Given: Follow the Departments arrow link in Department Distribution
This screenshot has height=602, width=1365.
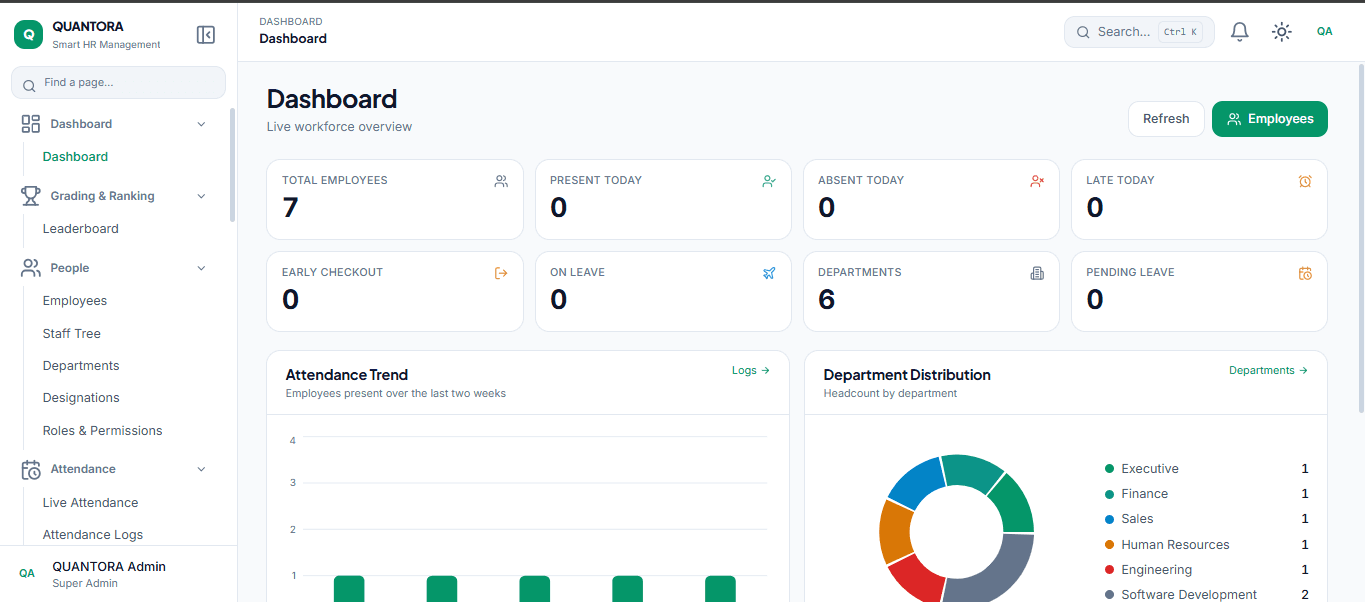Looking at the screenshot, I should (x=1268, y=370).
